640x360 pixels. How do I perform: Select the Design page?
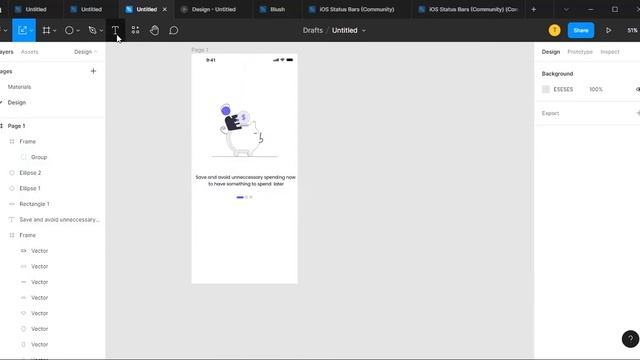(17, 102)
